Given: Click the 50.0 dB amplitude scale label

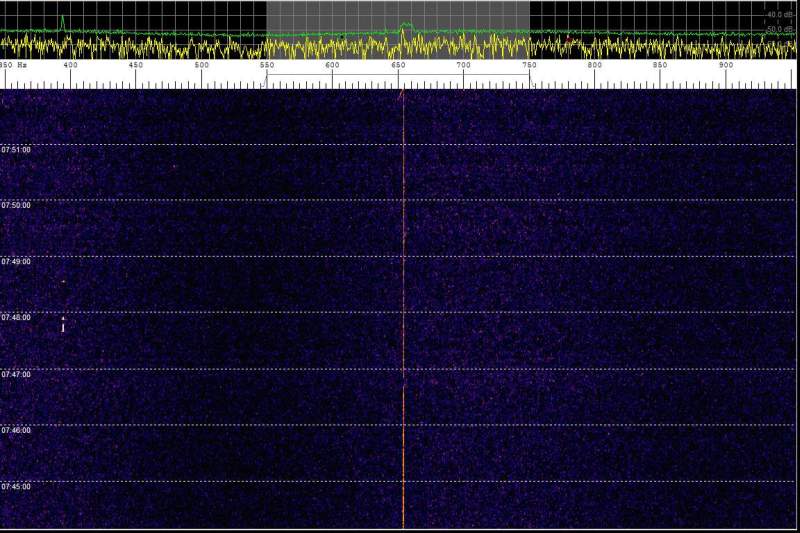Looking at the screenshot, I should click(778, 29).
